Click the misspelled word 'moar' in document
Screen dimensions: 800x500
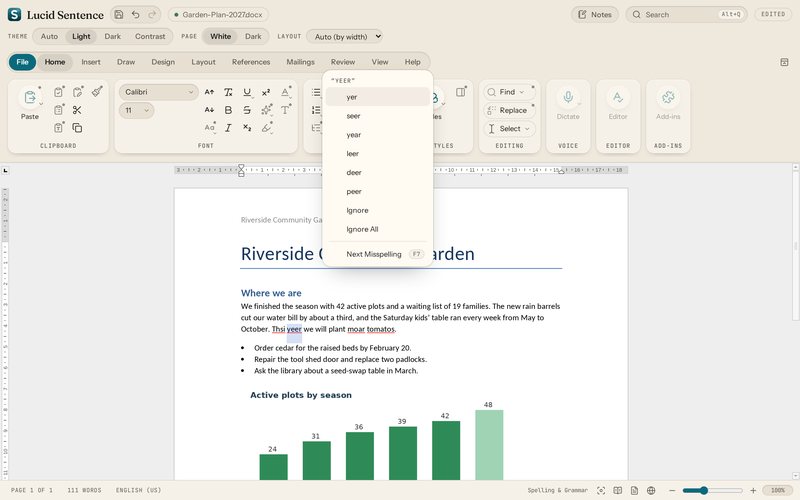pyautogui.click(x=356, y=329)
